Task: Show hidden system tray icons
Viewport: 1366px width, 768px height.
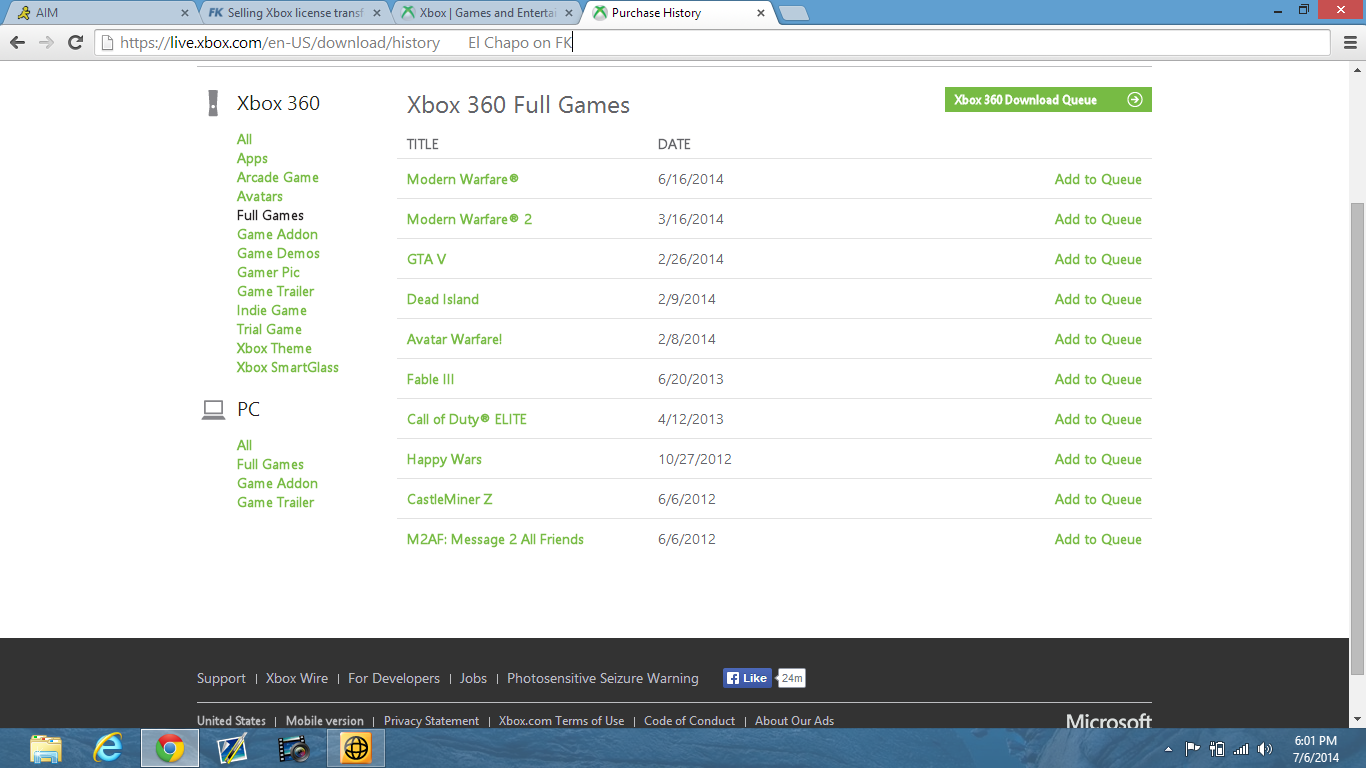Action: tap(1168, 749)
